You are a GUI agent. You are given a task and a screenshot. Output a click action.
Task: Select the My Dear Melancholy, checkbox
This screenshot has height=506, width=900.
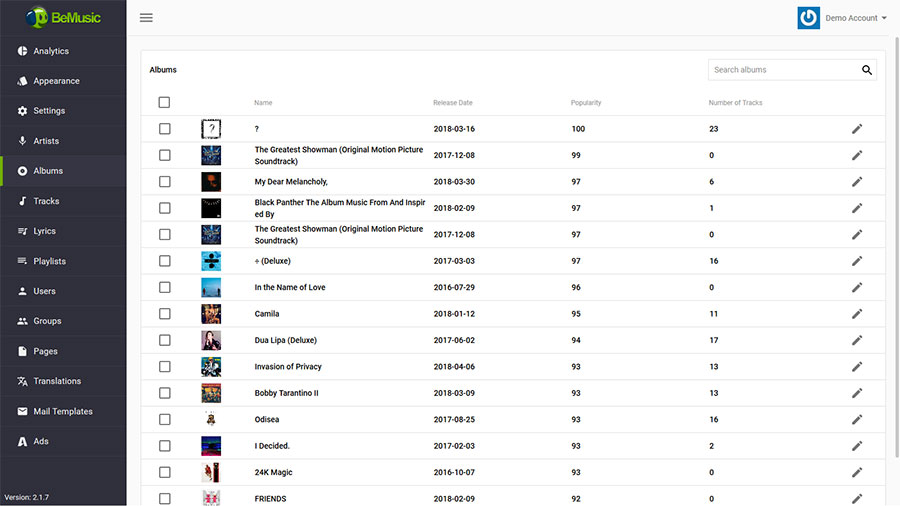pyautogui.click(x=164, y=182)
